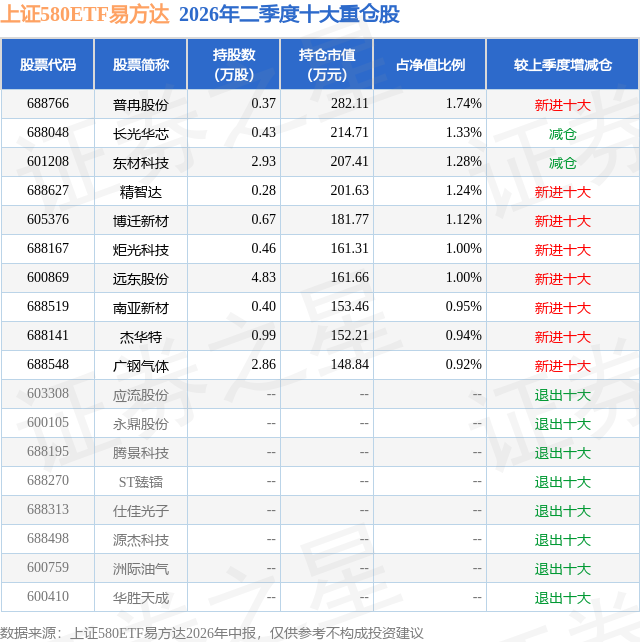This screenshot has width=640, height=642.
Task: Click stock name 长光华芯
Action: tap(141, 134)
